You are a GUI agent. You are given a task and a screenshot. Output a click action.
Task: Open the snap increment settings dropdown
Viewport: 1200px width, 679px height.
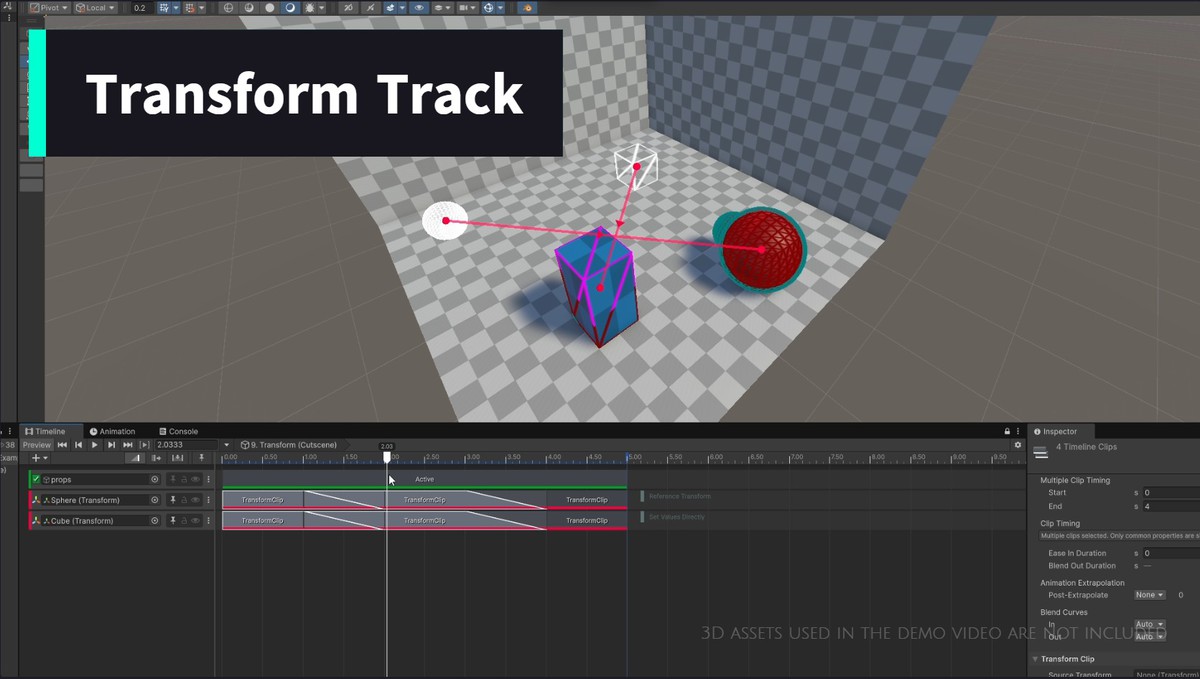201,8
